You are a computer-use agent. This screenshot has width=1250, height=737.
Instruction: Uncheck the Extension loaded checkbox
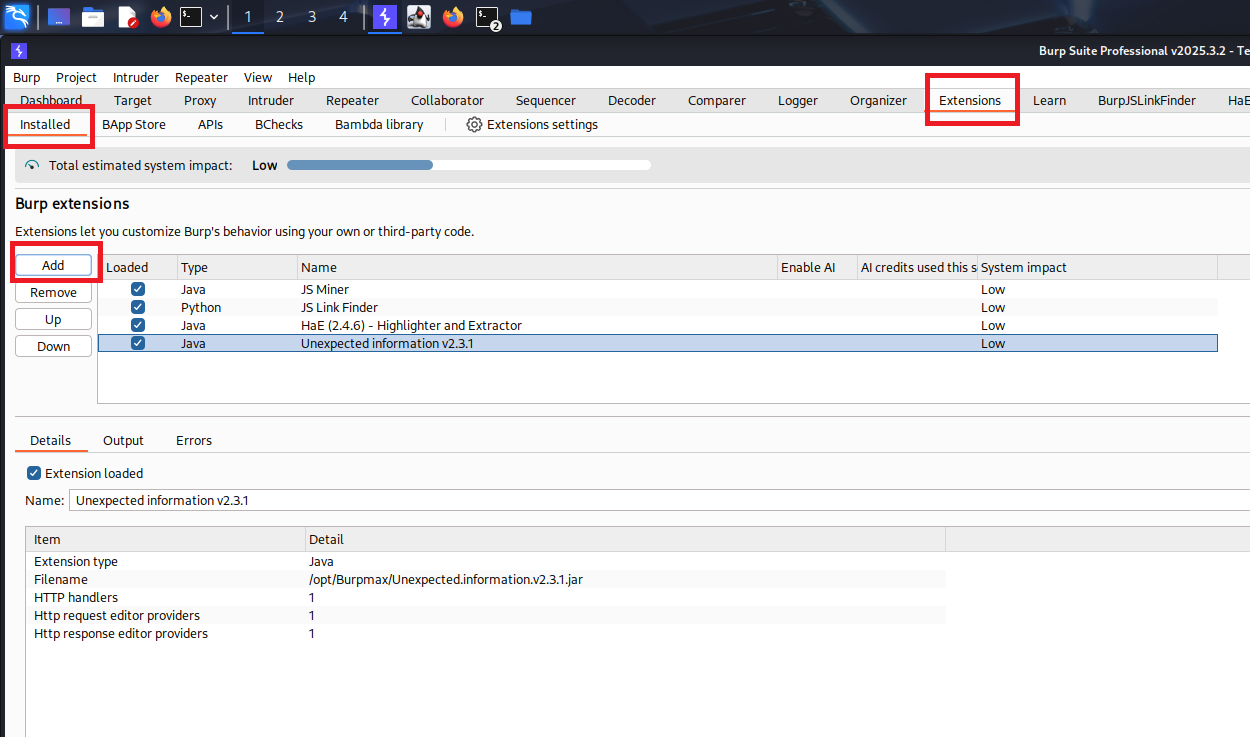[34, 474]
